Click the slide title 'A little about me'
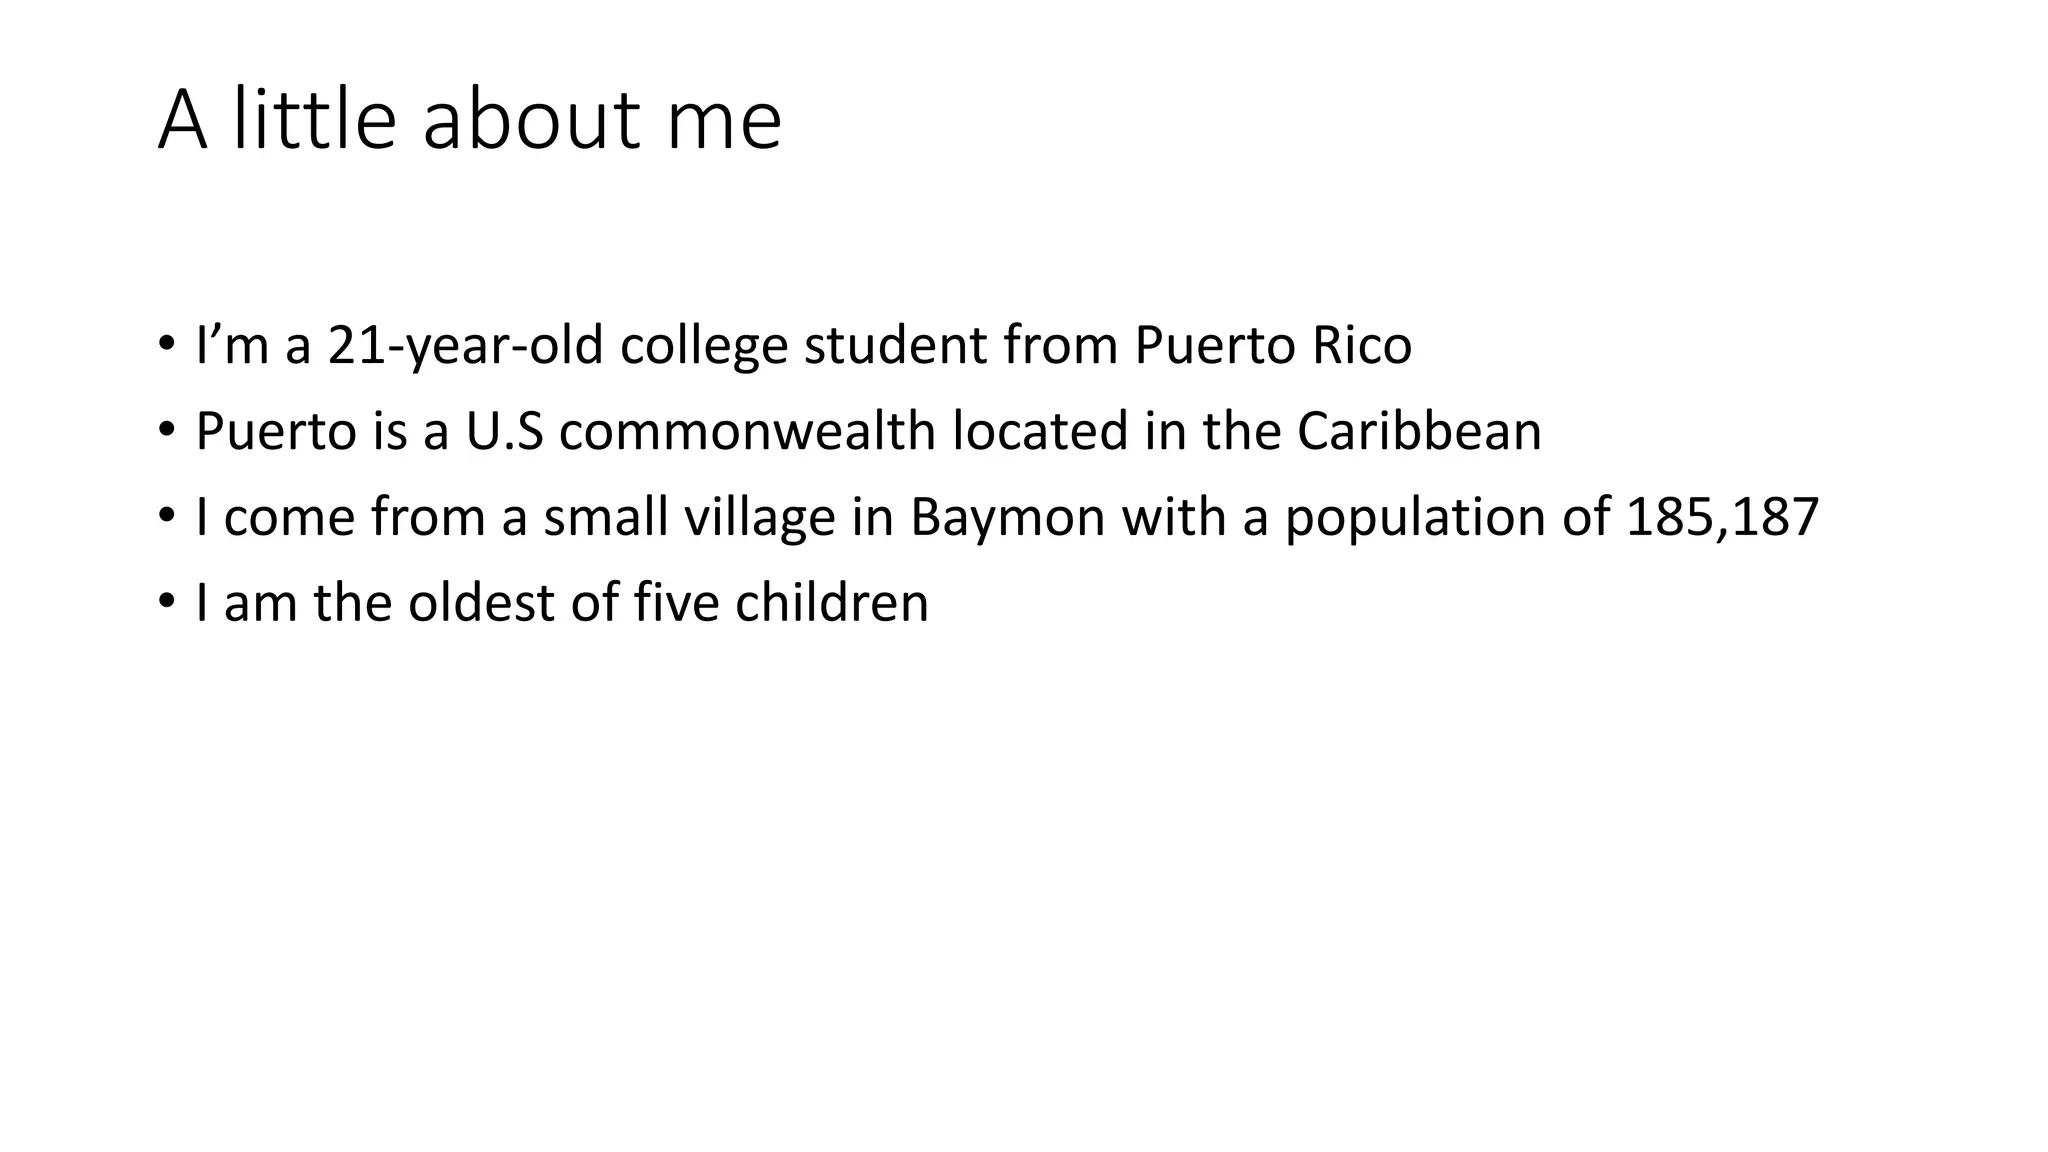 click(x=470, y=120)
